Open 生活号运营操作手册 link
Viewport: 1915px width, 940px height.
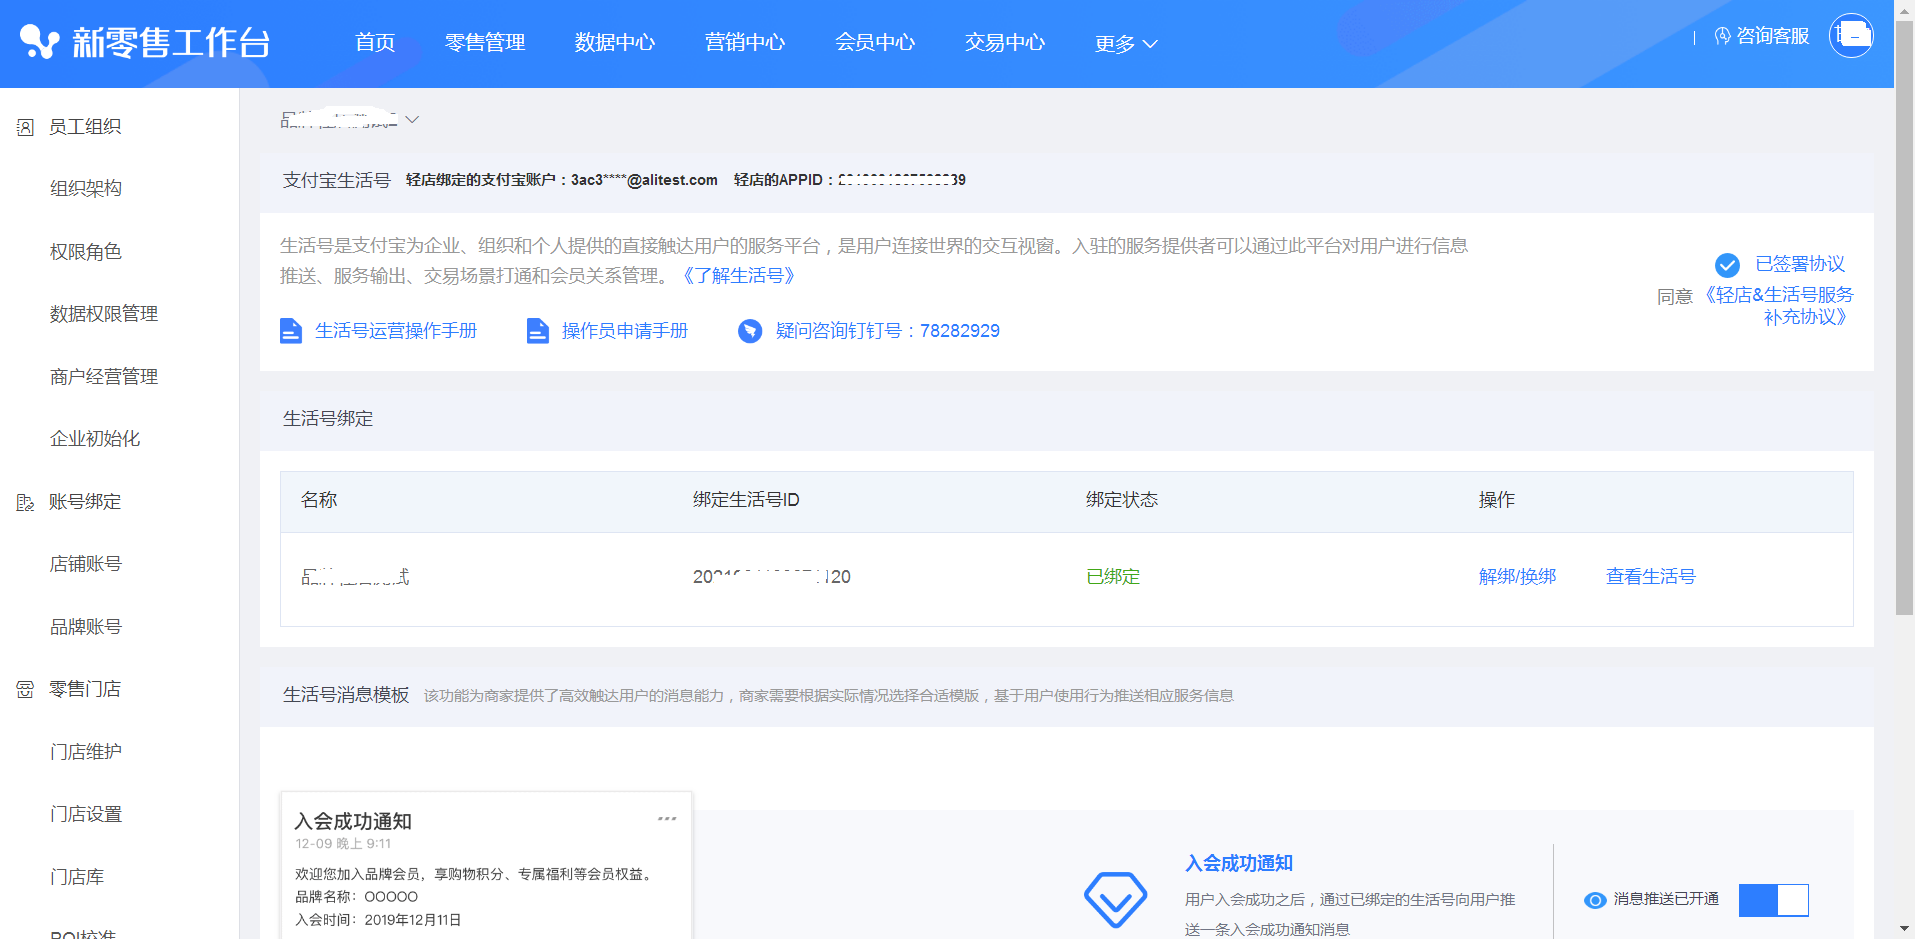tap(396, 331)
